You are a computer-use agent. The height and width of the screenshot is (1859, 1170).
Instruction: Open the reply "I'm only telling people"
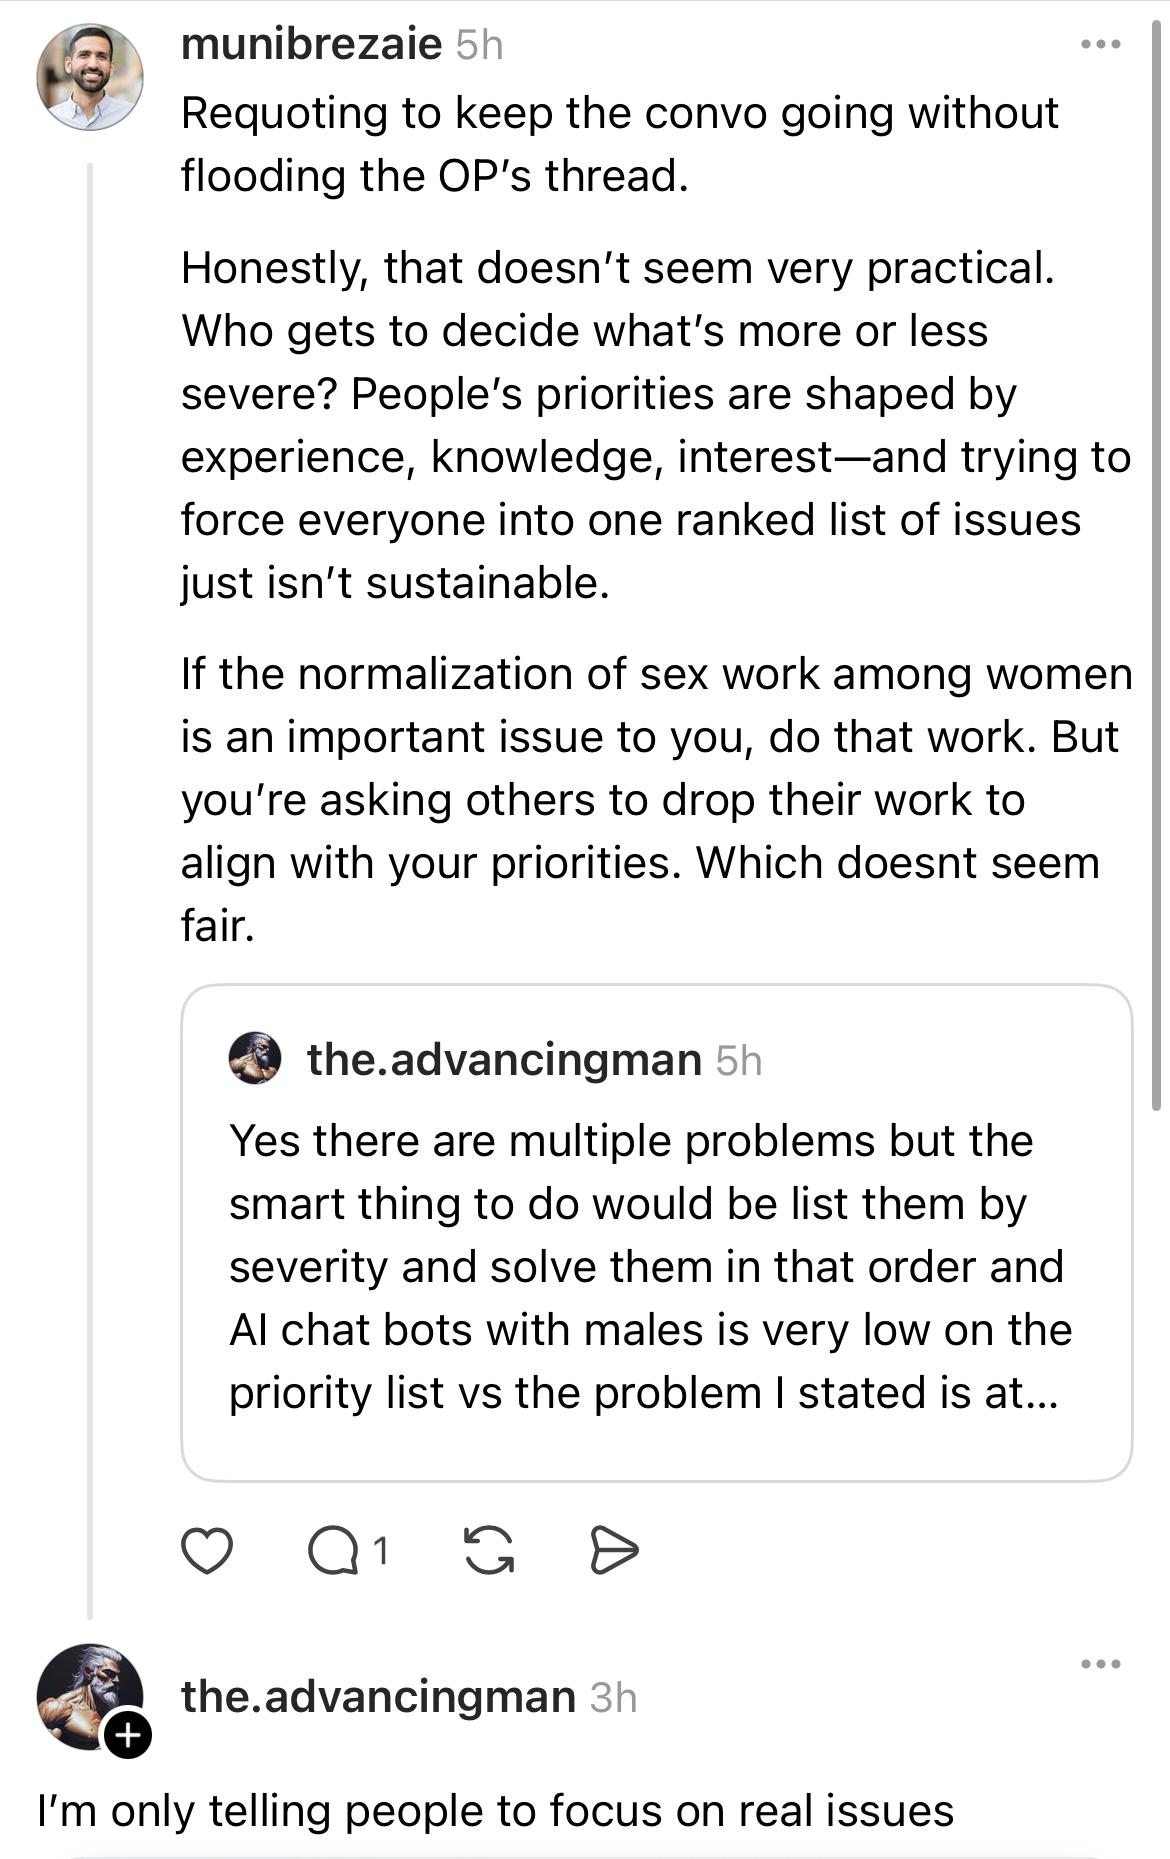click(x=495, y=1811)
